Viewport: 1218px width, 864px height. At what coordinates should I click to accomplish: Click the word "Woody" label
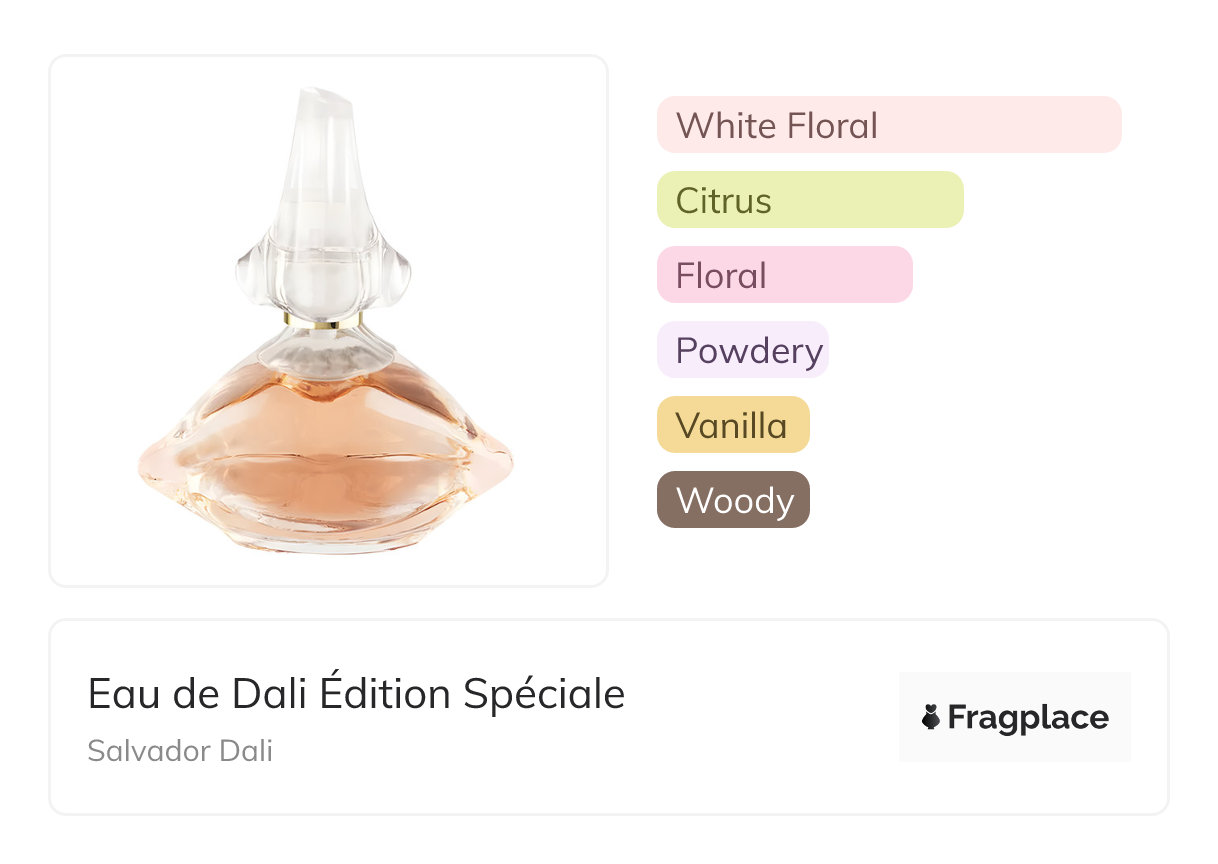(735, 500)
